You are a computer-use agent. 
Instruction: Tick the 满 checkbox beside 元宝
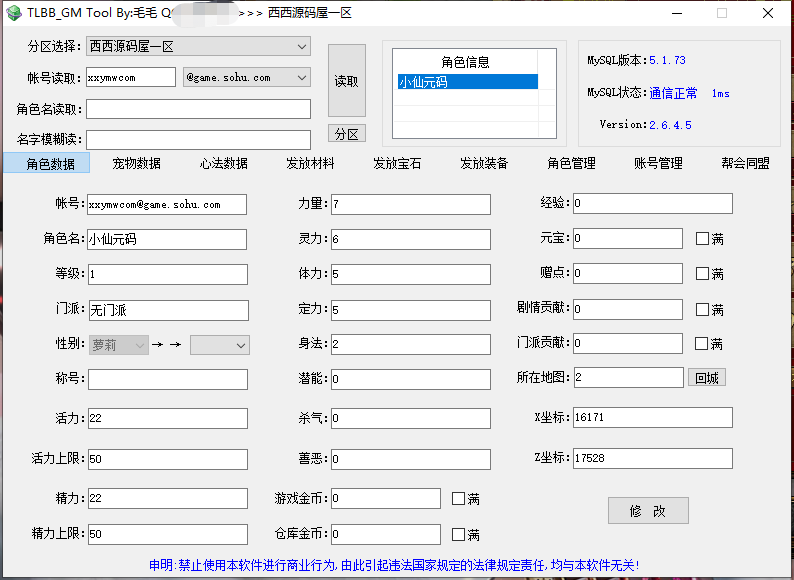point(702,239)
